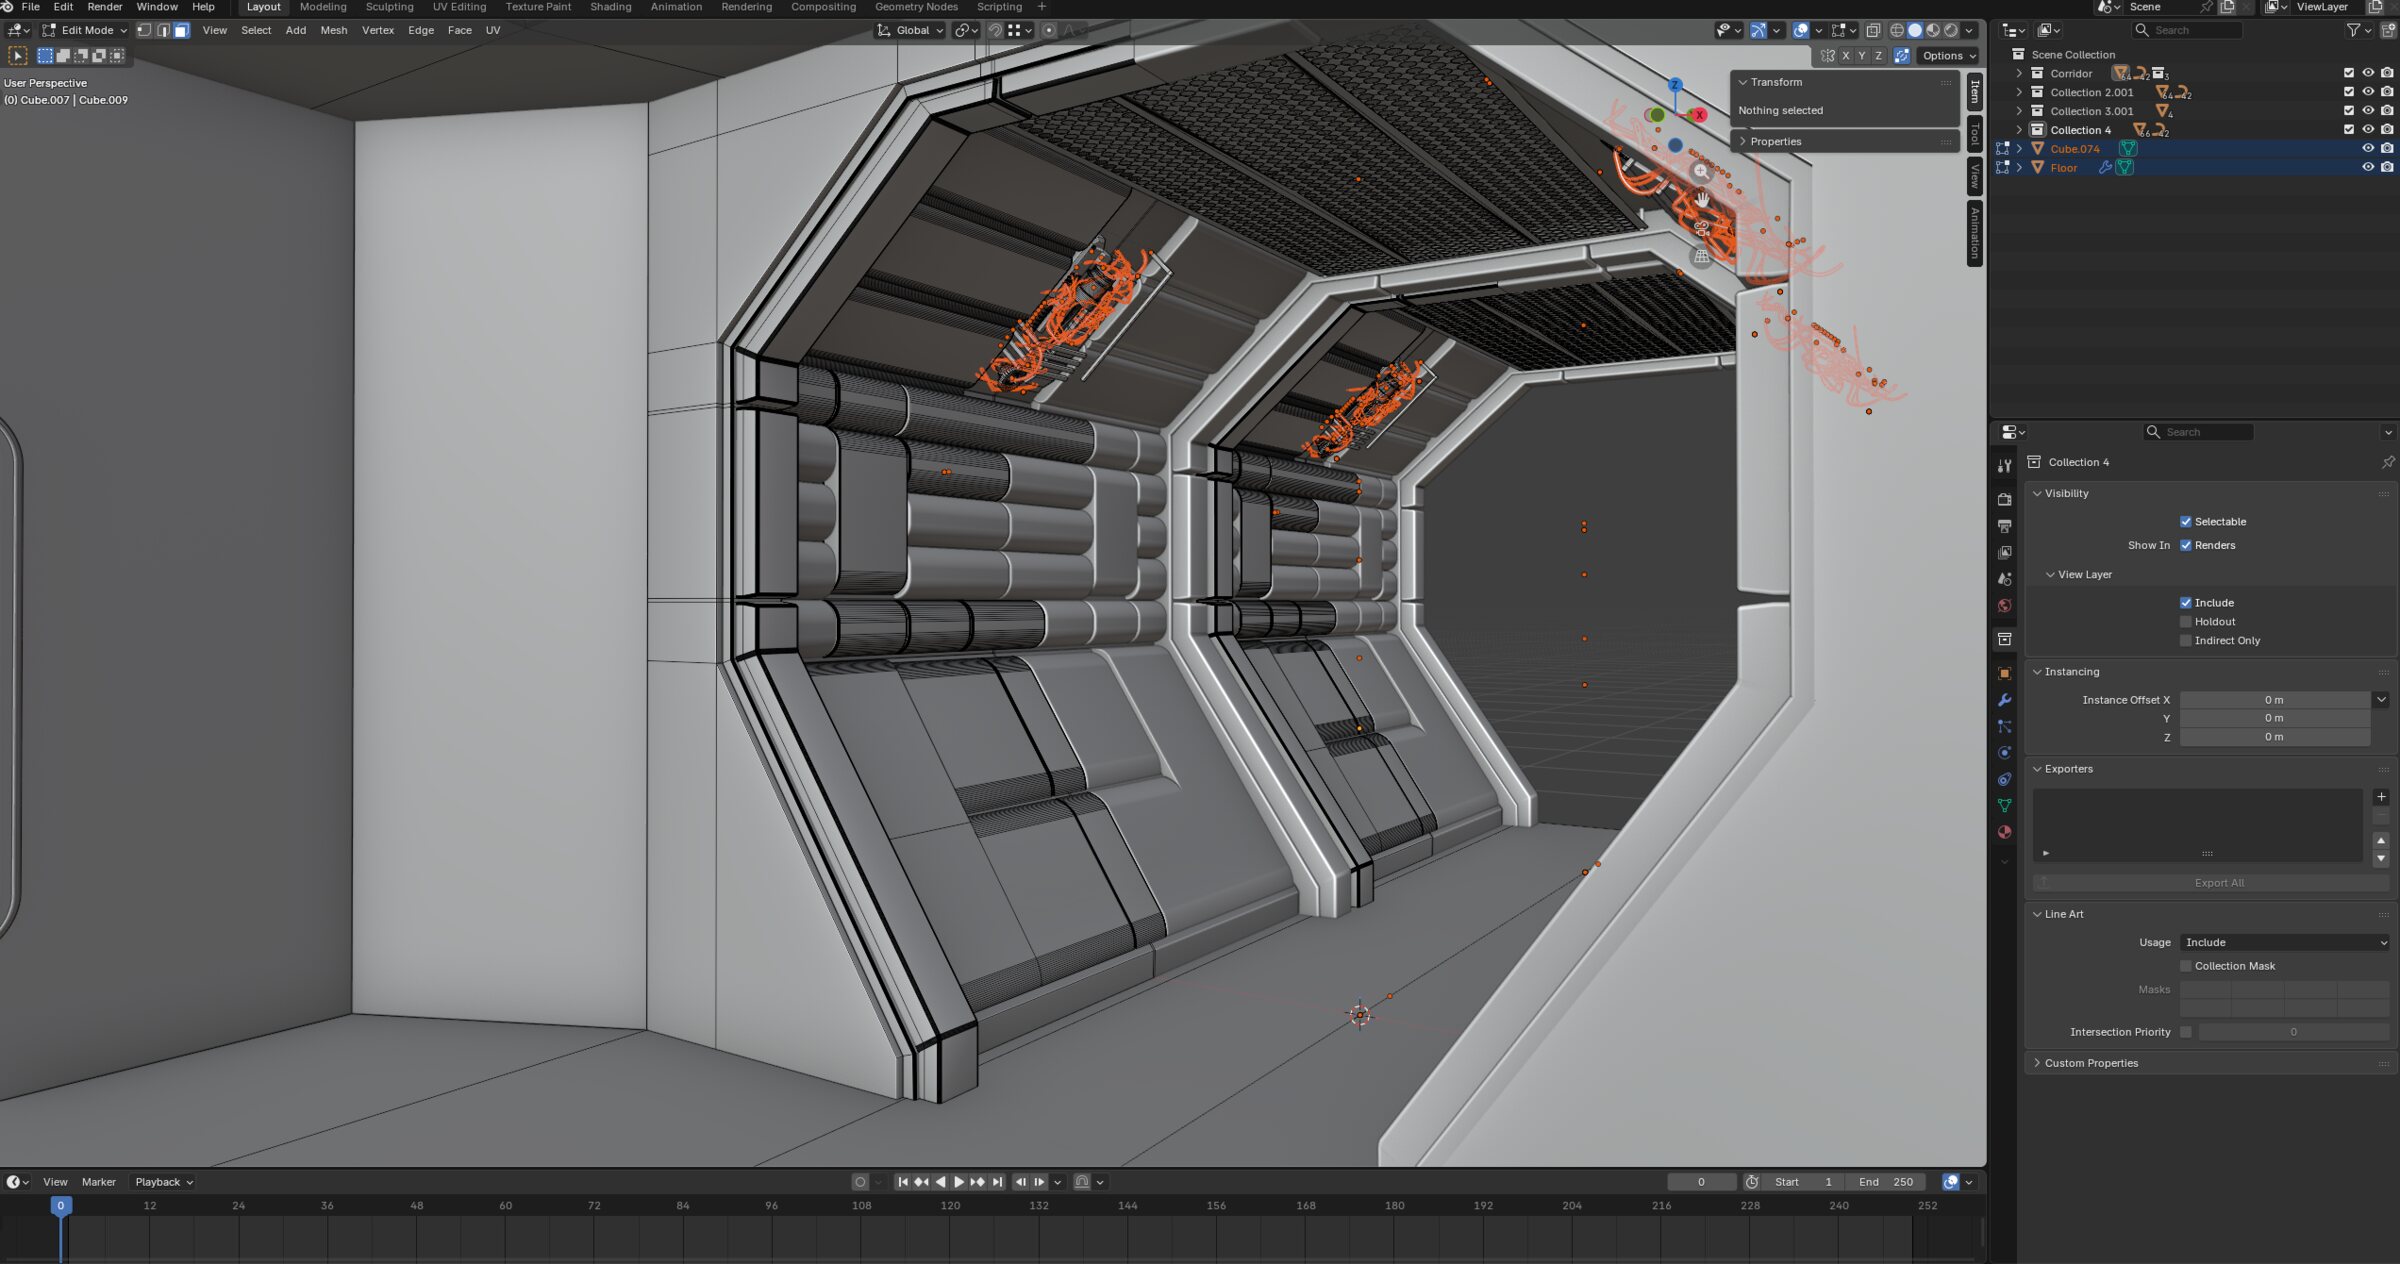Open the Object properties tab
The width and height of the screenshot is (2400, 1264).
[x=2004, y=673]
